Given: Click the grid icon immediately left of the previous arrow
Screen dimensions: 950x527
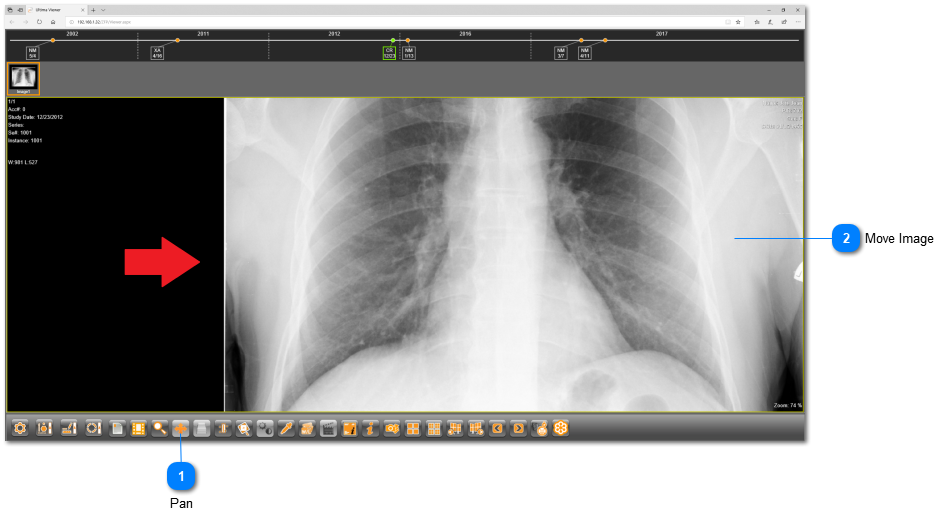Looking at the screenshot, I should (476, 428).
